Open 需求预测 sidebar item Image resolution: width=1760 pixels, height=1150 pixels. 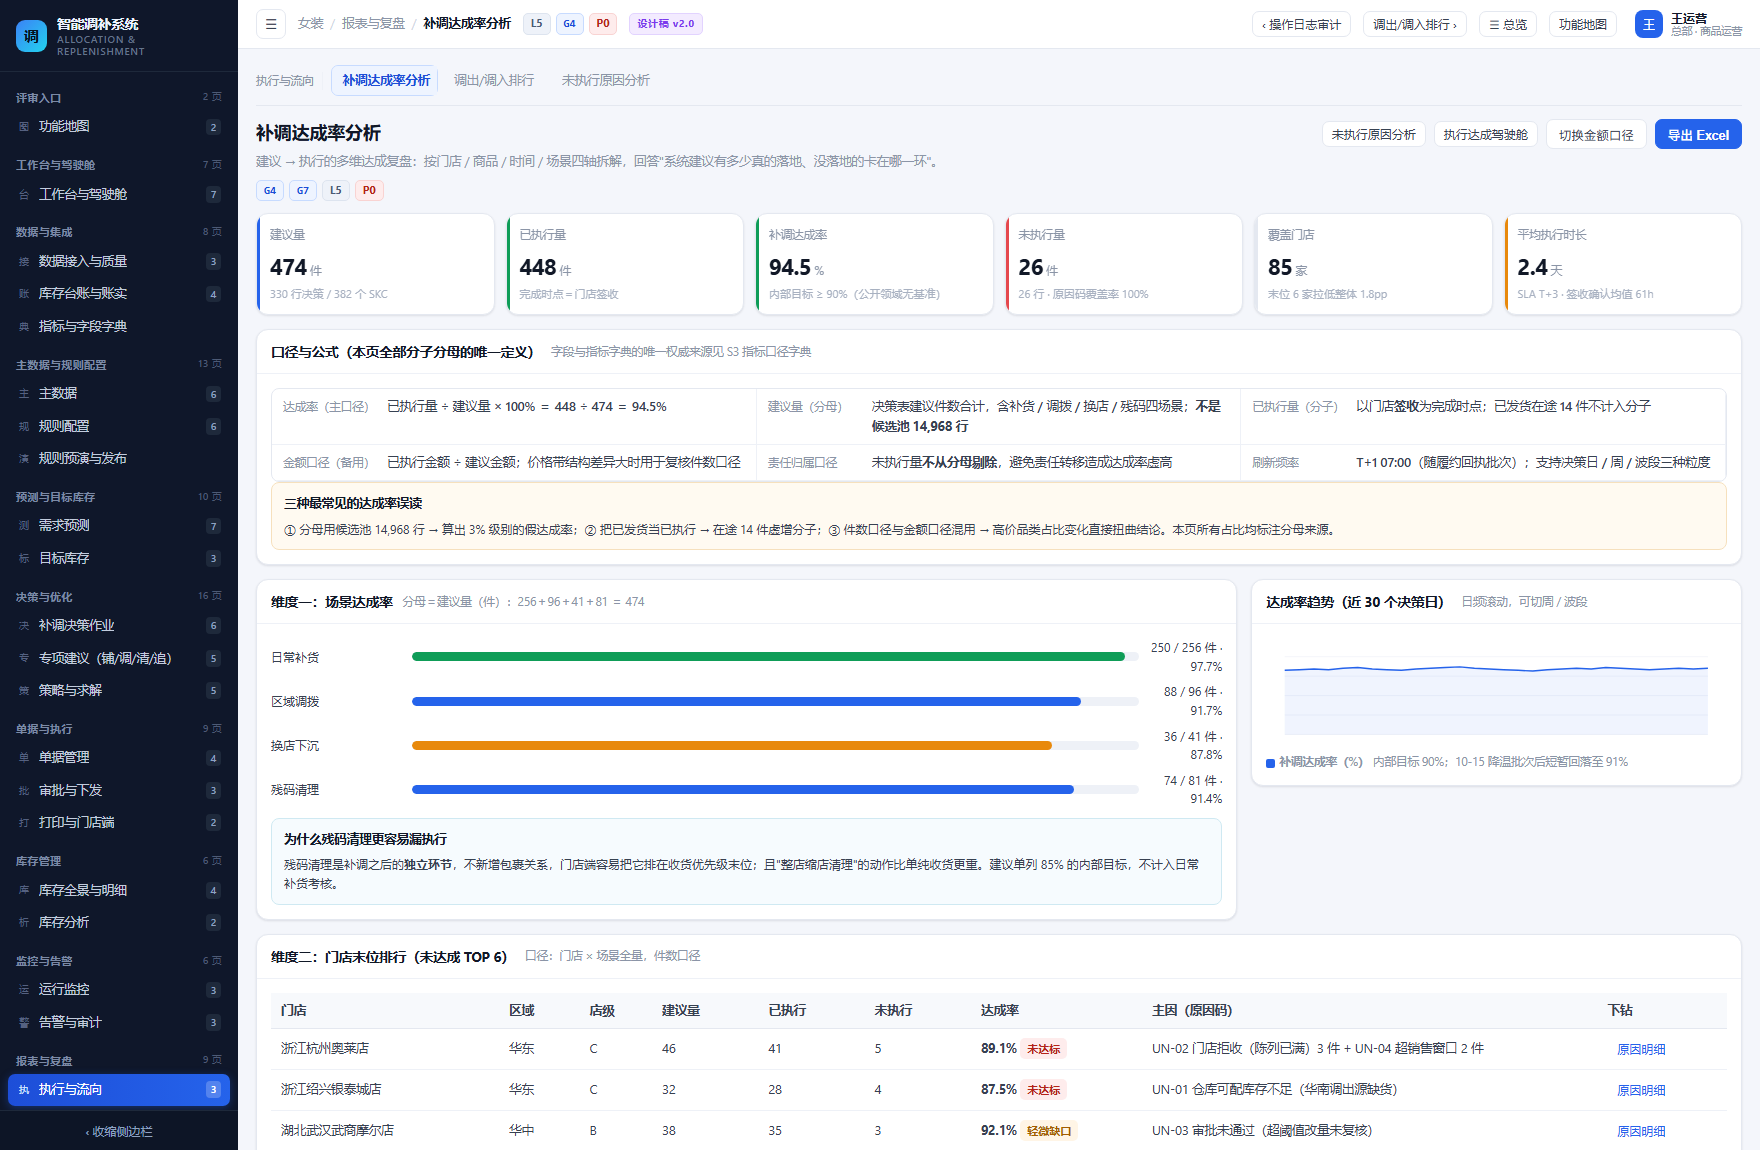[x=119, y=526]
